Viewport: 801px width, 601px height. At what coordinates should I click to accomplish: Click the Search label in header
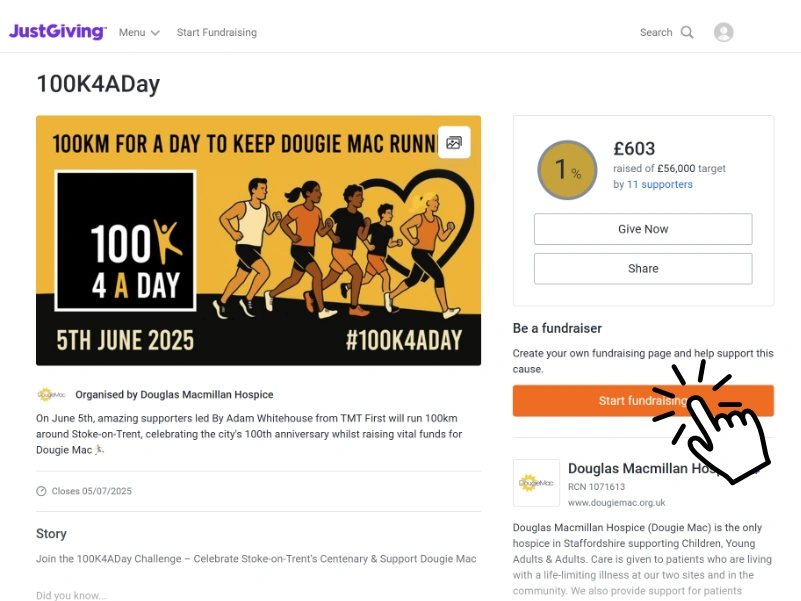click(x=656, y=33)
